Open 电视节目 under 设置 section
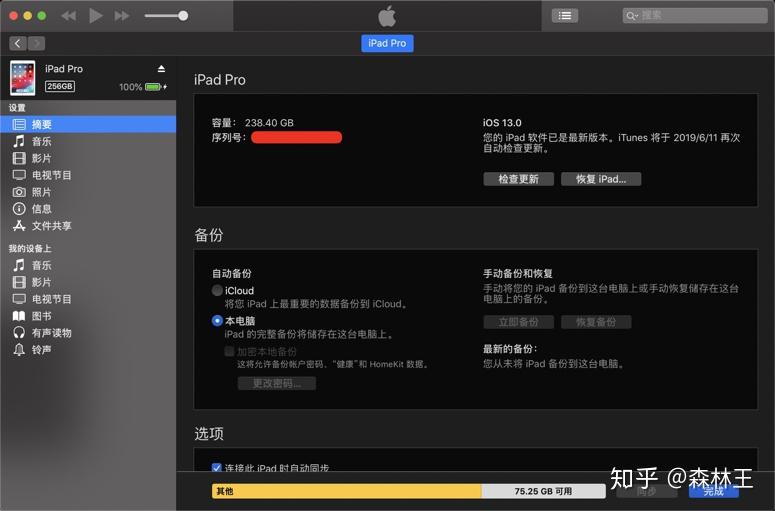This screenshot has width=775, height=511. click(x=88, y=175)
